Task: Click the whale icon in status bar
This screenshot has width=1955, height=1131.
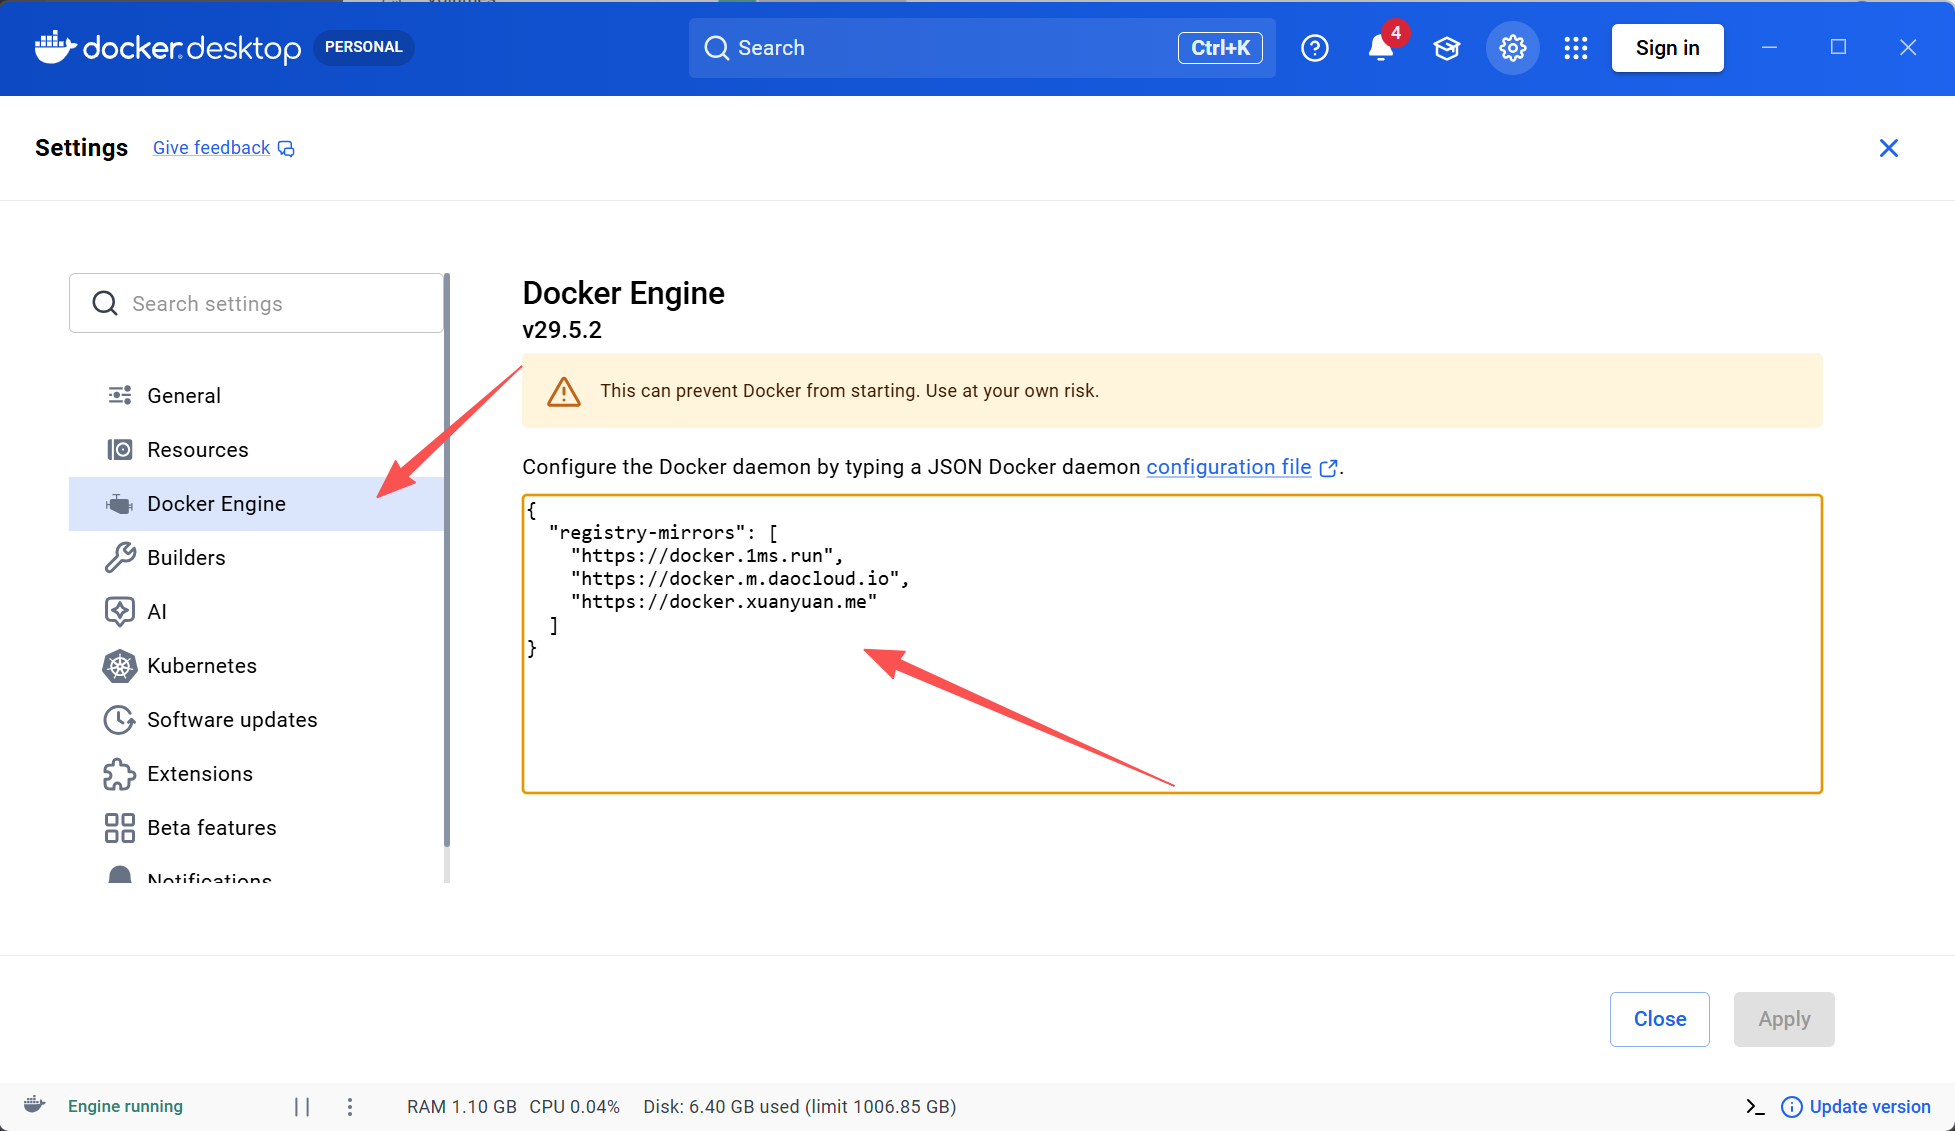Action: pyautogui.click(x=35, y=1105)
